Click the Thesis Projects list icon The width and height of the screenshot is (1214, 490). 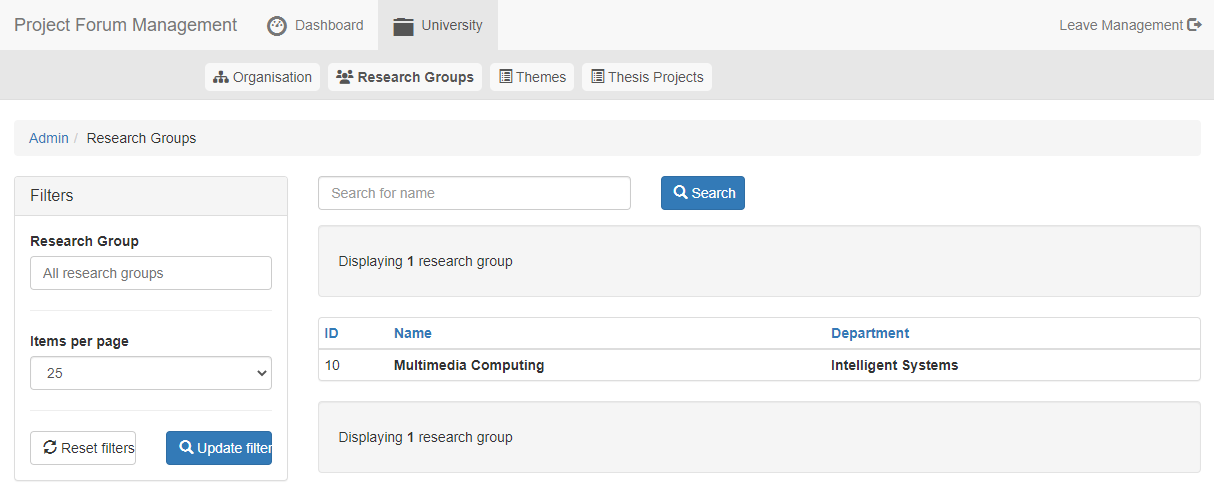598,77
